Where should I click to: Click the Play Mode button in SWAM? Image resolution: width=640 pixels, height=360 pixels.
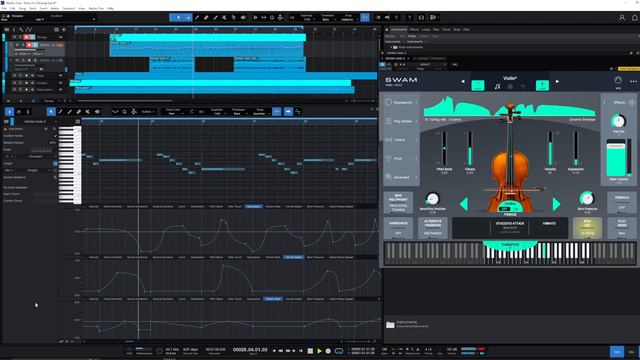point(622,228)
